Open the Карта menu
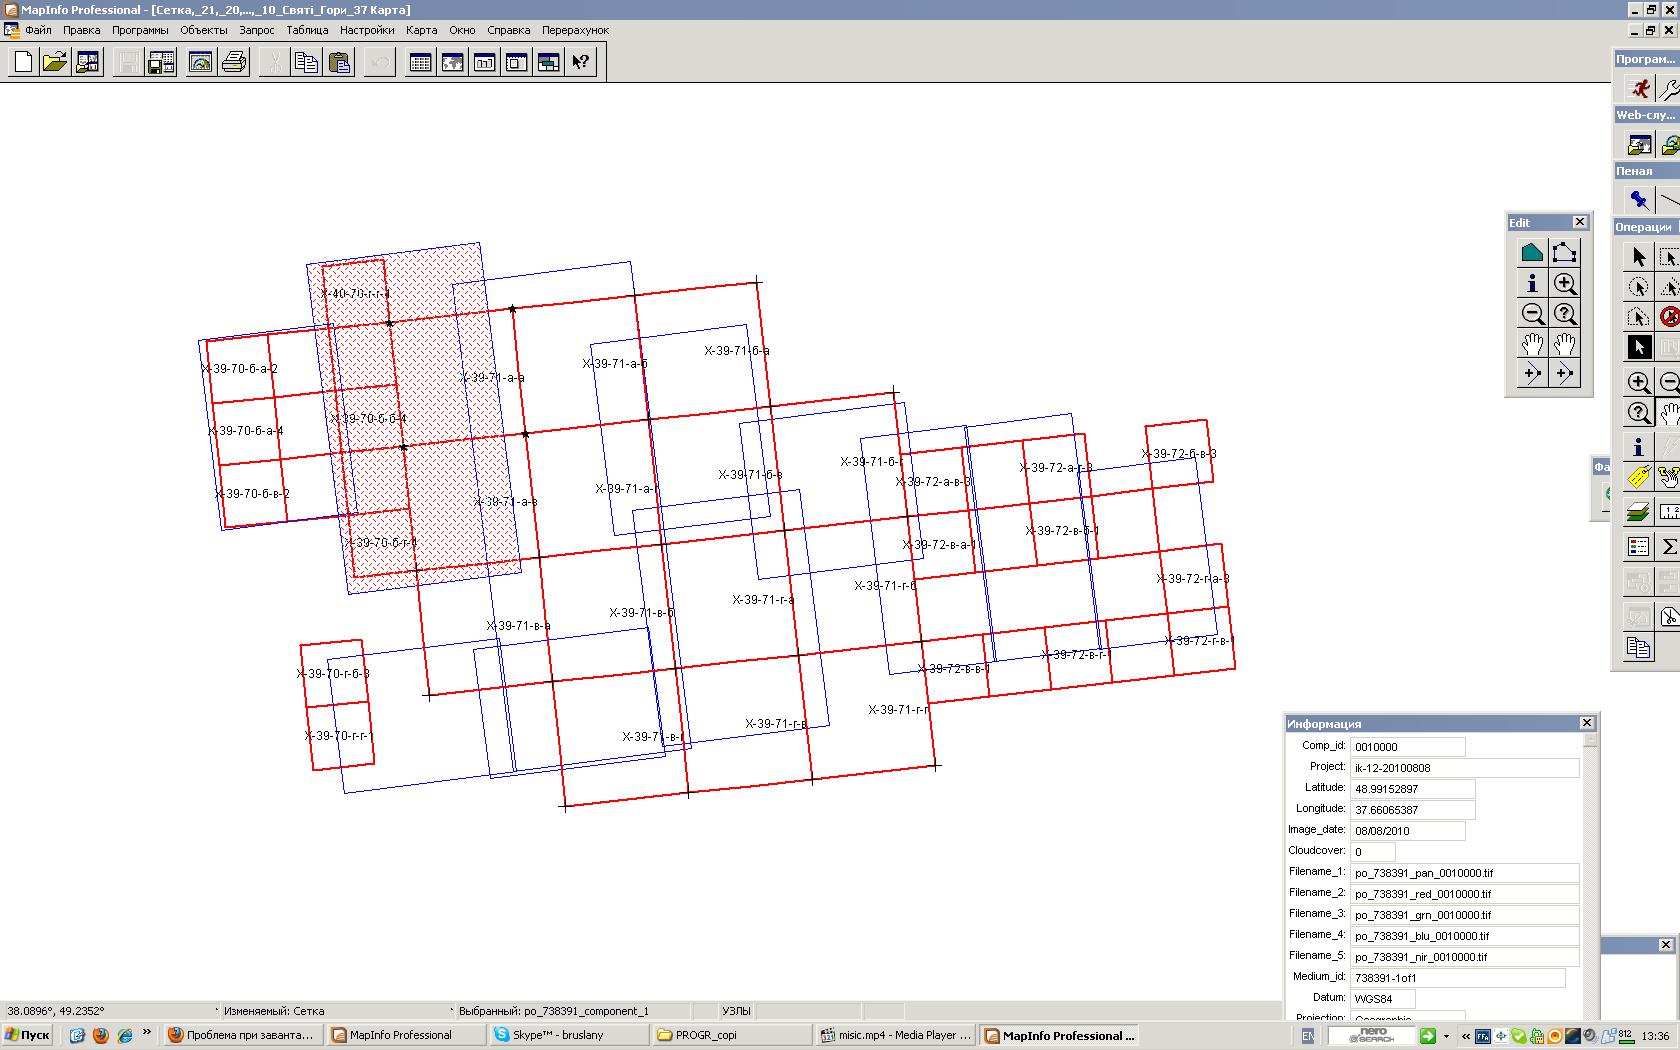Image resolution: width=1680 pixels, height=1050 pixels. (421, 30)
